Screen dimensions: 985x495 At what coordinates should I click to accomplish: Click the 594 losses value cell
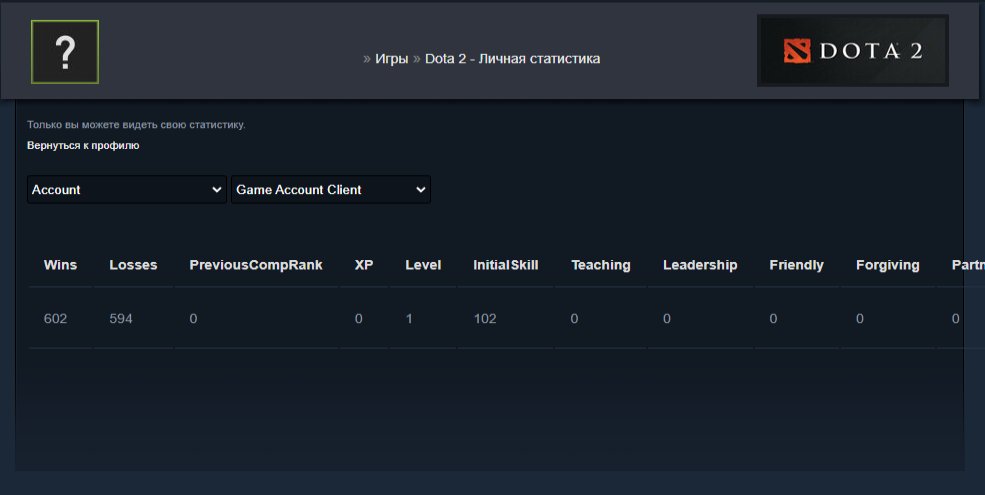[121, 319]
